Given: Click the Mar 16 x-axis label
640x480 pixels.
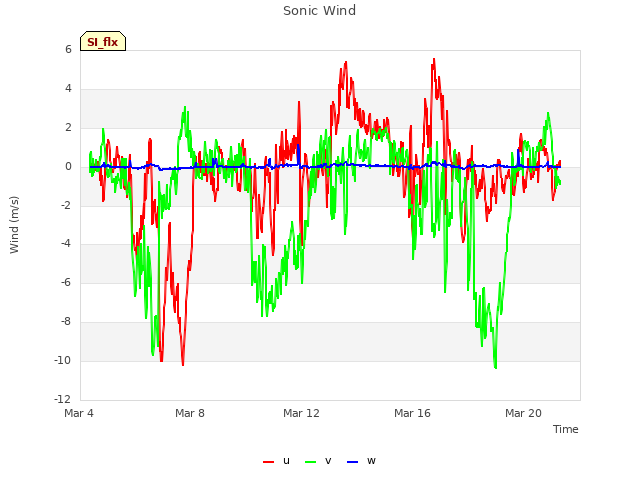Looking at the screenshot, I should coord(412,413).
